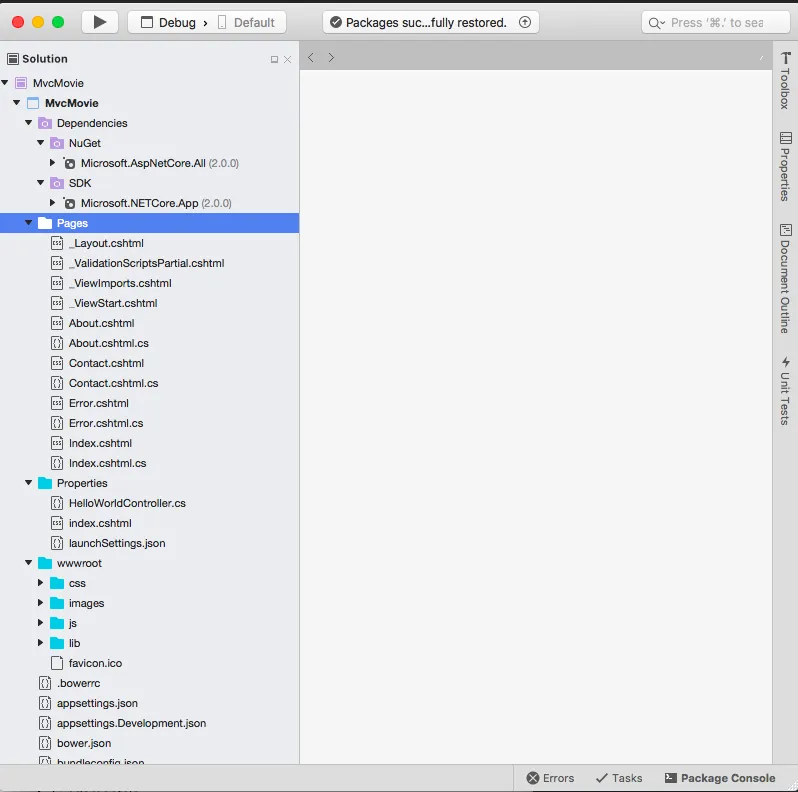The height and width of the screenshot is (792, 798).
Task: Select HelloWorldController.cs file icon
Action: click(58, 503)
